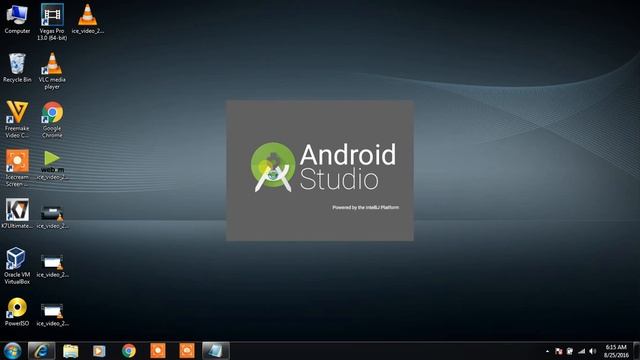Open Internet Explorer from the taskbar
Screen dimensions: 640x360
41,351
